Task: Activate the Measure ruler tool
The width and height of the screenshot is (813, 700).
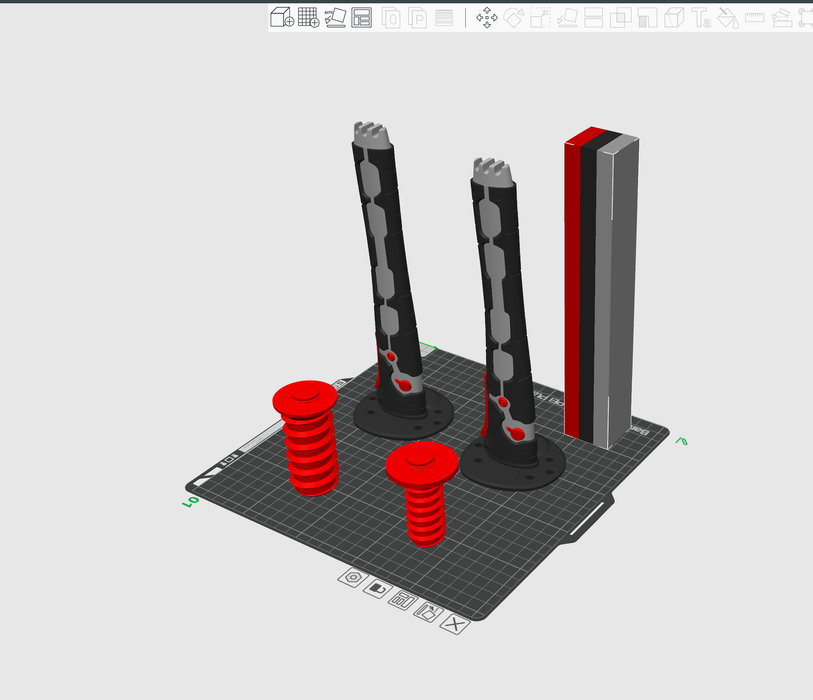Action: [x=756, y=17]
